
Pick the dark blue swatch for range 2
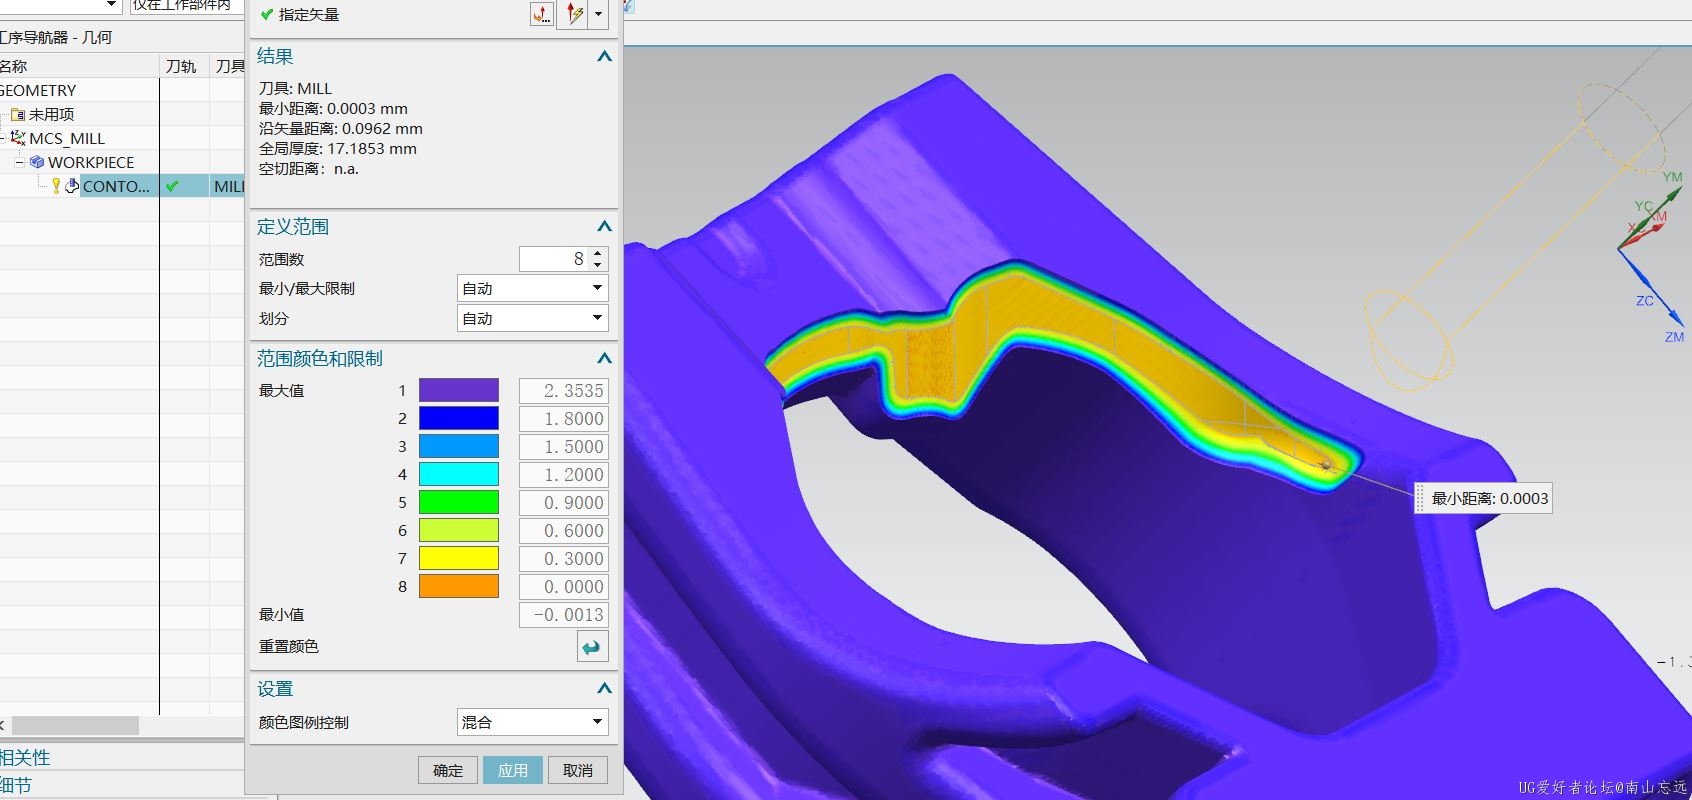(458, 419)
